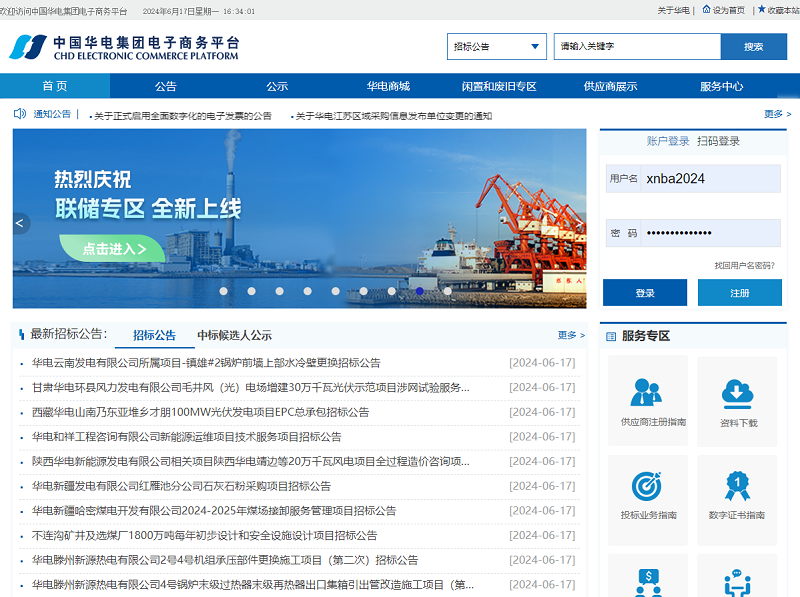Open the 服务中心 menu item
This screenshot has width=800, height=597.
[721, 86]
